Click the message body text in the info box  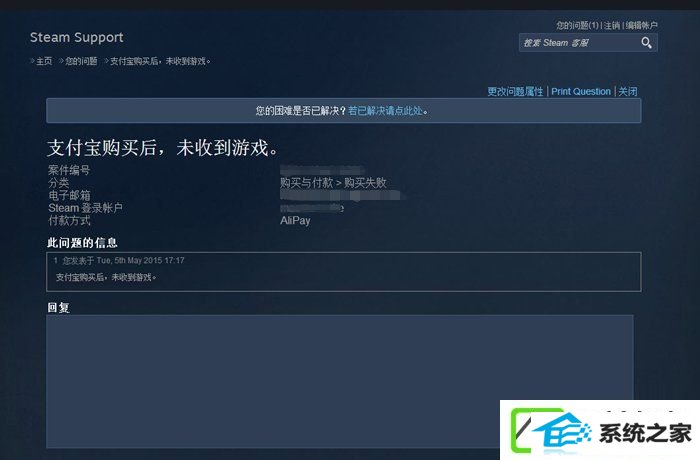pos(106,277)
